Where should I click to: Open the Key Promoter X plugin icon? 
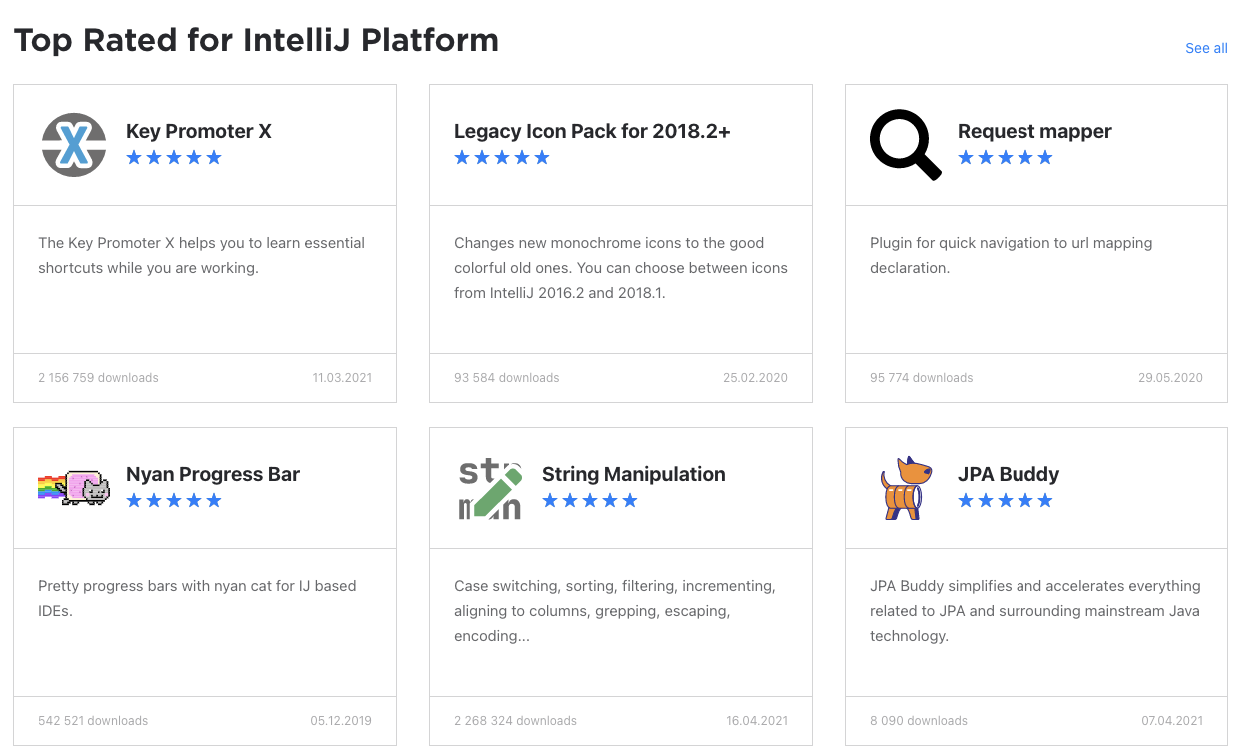[74, 145]
